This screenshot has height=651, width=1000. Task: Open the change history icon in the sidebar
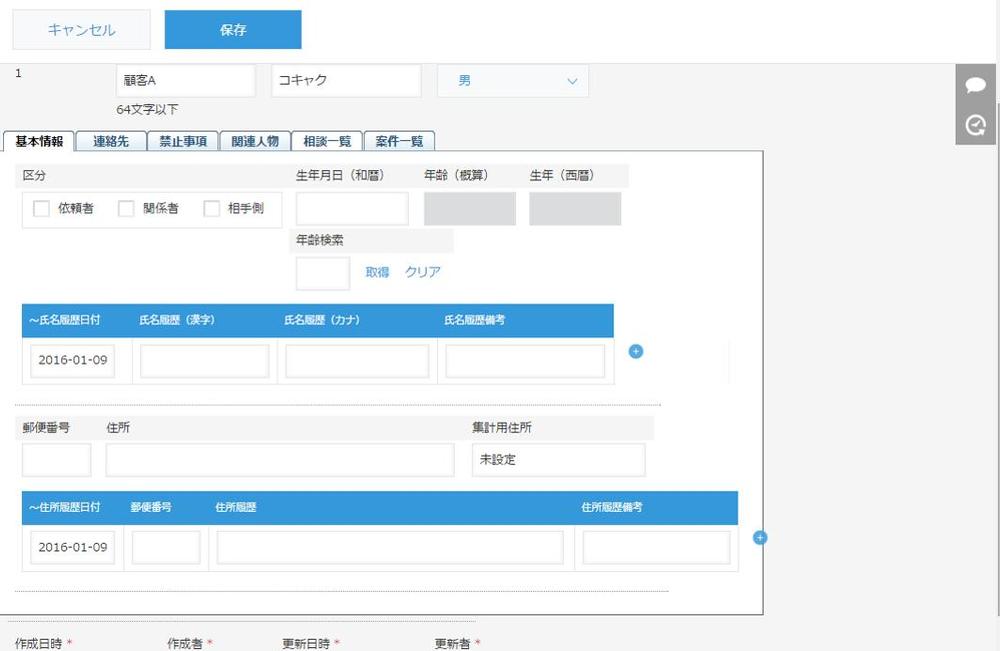pos(975,125)
